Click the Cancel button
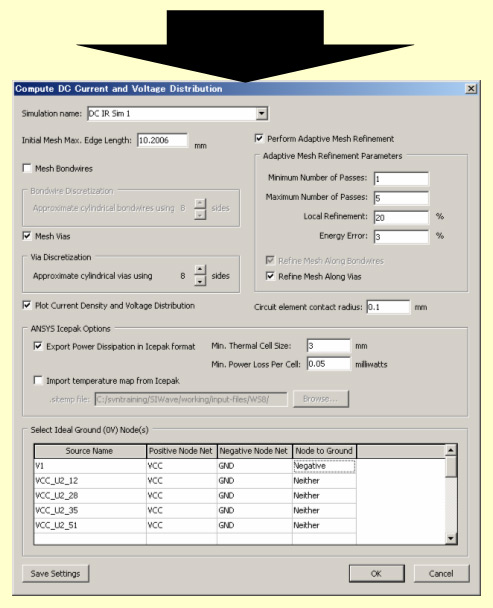Image resolution: width=493 pixels, height=608 pixels. point(441,573)
